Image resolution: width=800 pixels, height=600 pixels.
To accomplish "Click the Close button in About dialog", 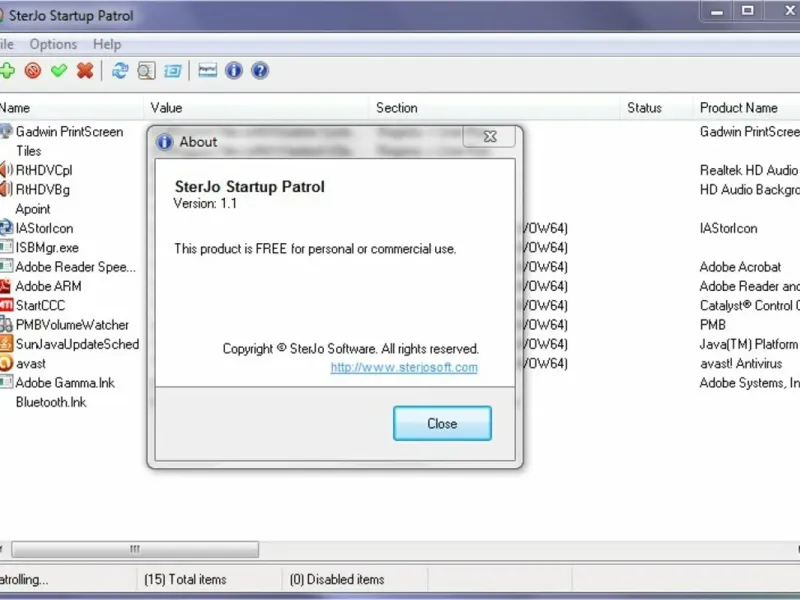I will 442,423.
